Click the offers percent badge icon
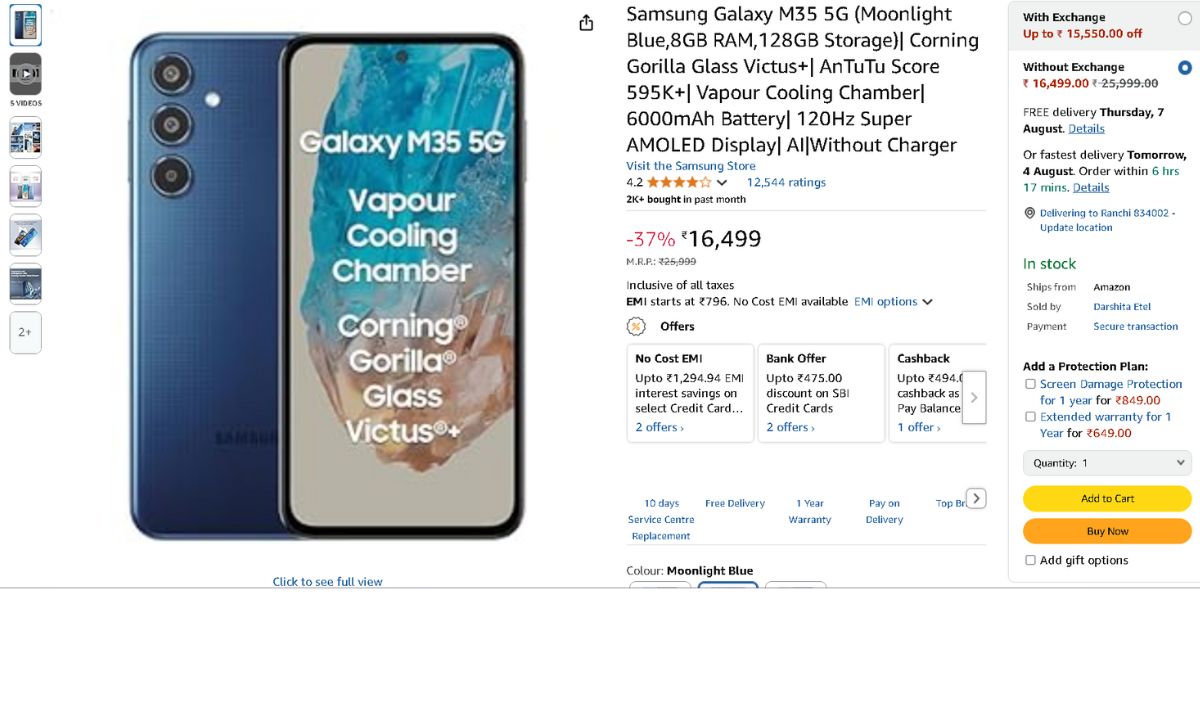This screenshot has width=1200, height=720. (x=636, y=326)
